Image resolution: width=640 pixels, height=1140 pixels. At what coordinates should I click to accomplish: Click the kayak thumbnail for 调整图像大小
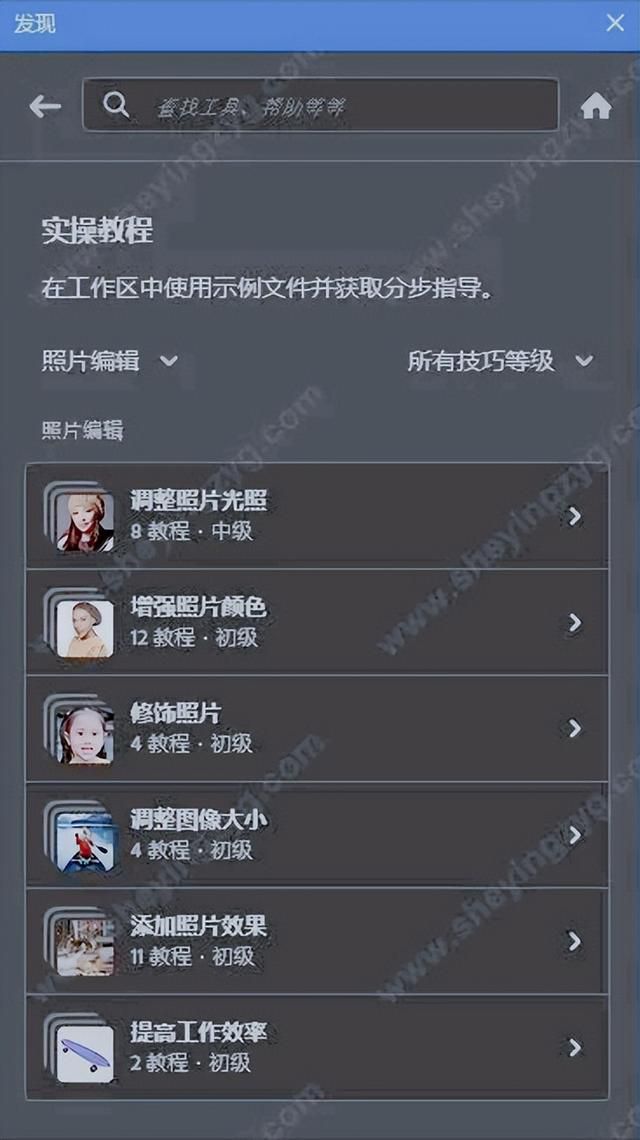[x=85, y=841]
